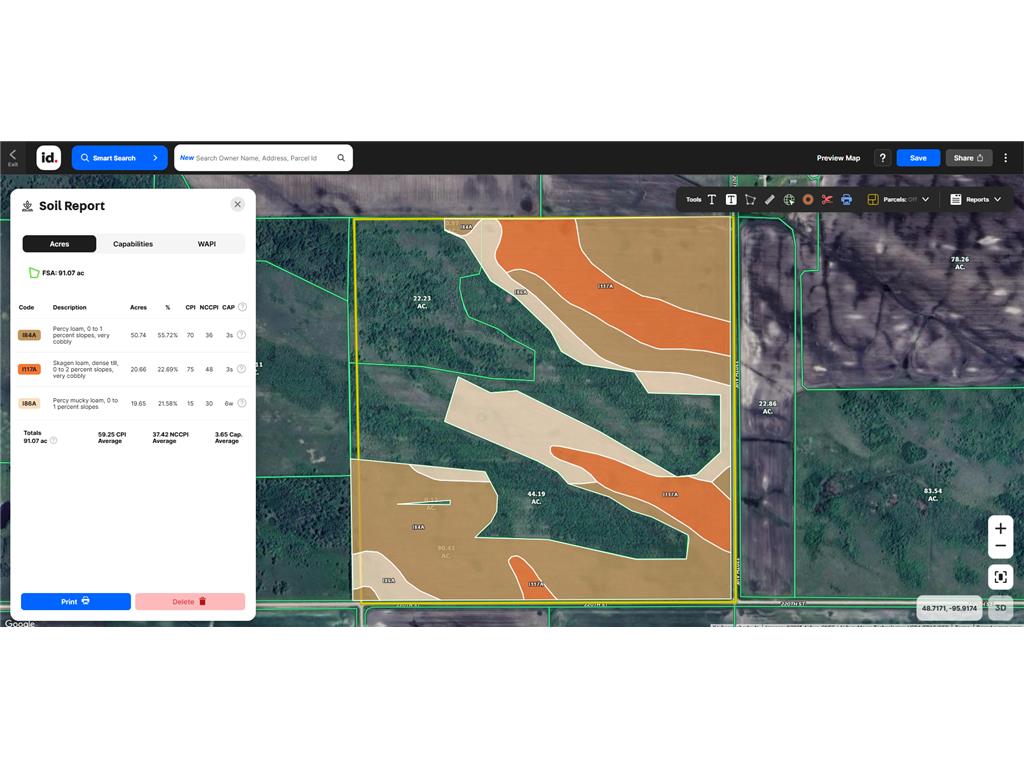Click the Save button
This screenshot has height=768, width=1024.
click(917, 157)
